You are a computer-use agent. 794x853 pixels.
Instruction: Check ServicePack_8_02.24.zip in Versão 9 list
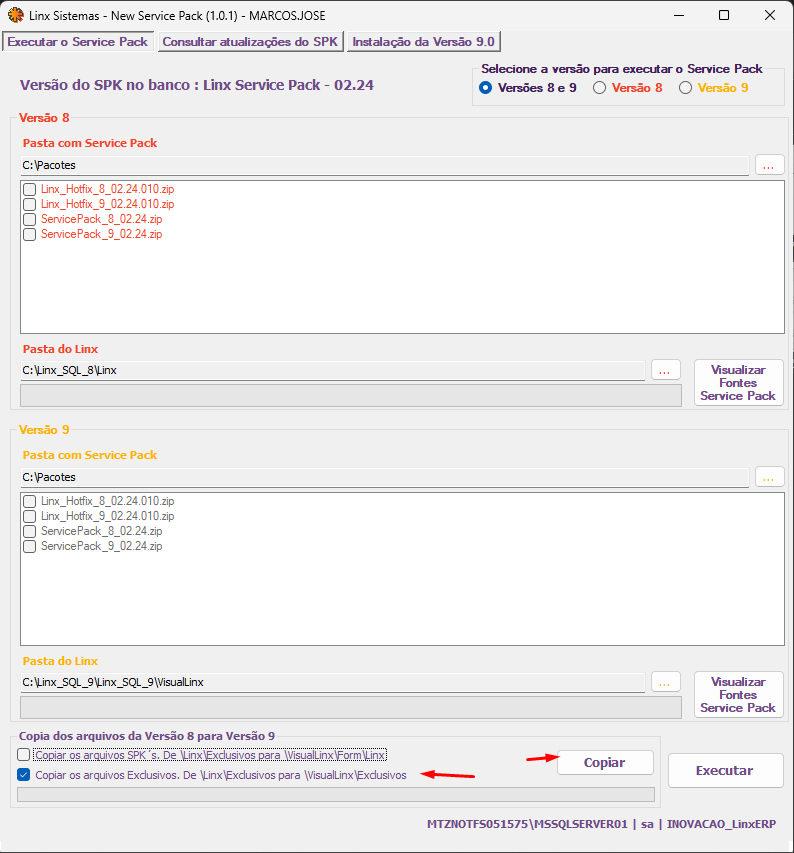pyautogui.click(x=29, y=531)
